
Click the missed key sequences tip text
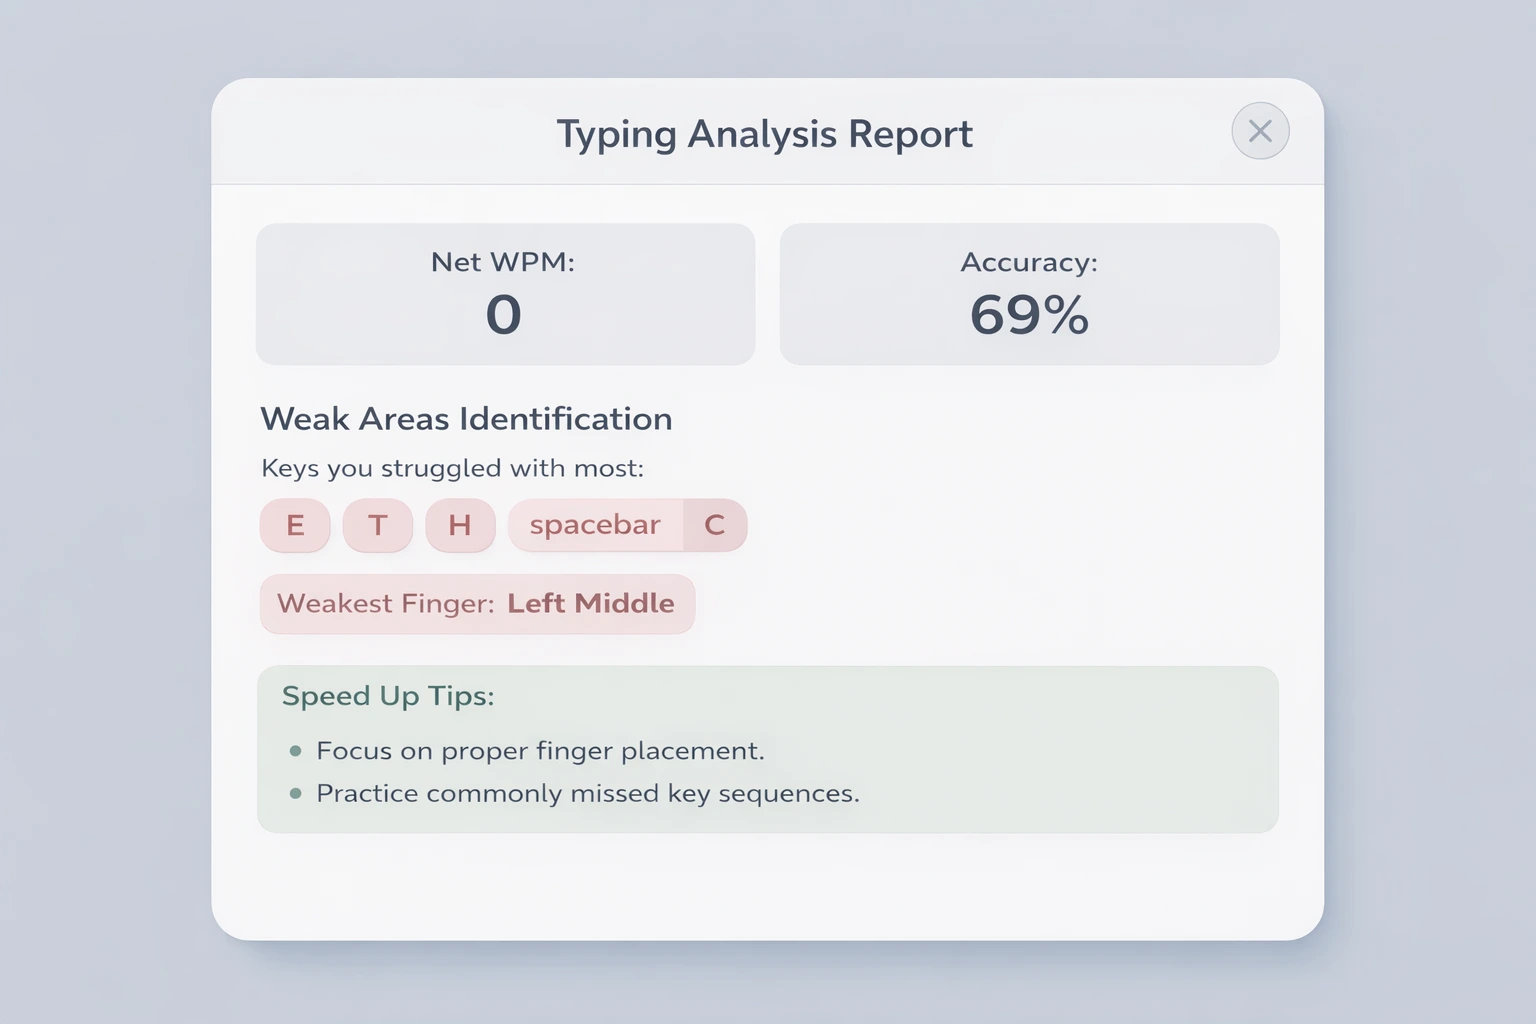[x=588, y=793]
